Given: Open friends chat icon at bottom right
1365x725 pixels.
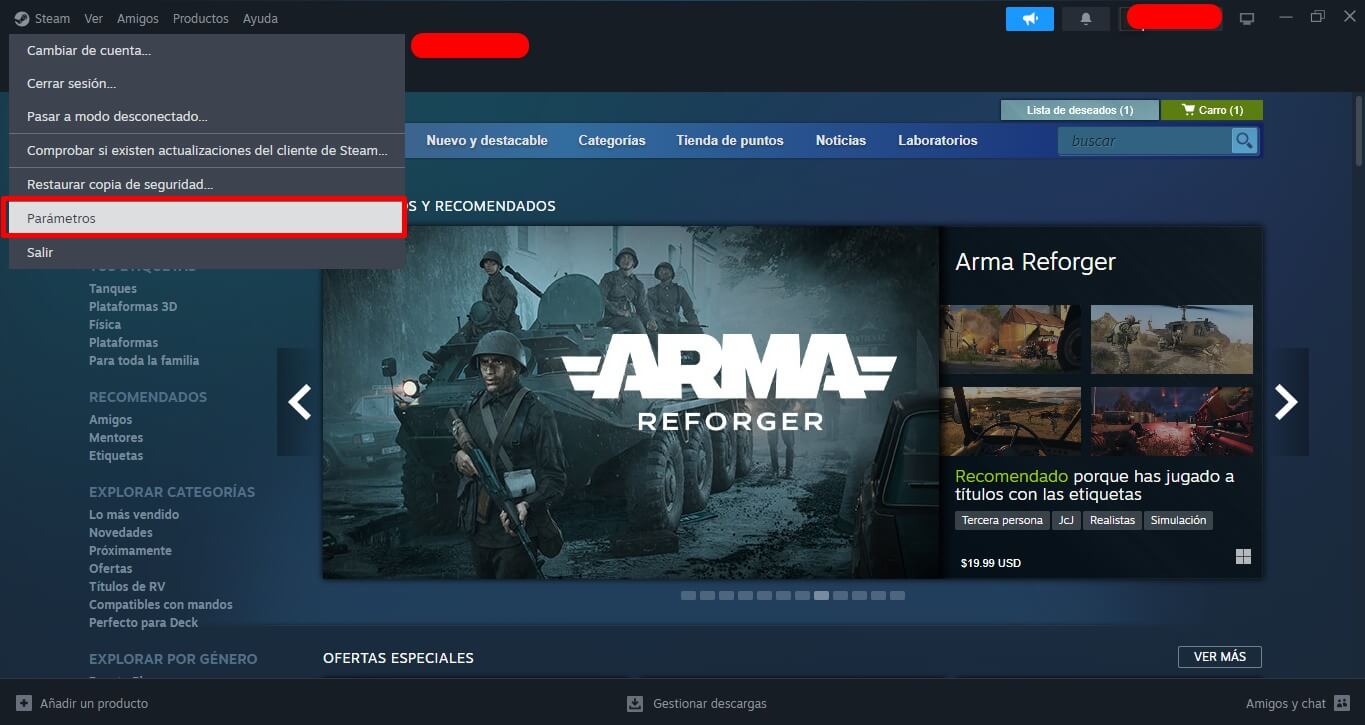Looking at the screenshot, I should pyautogui.click(x=1341, y=703).
